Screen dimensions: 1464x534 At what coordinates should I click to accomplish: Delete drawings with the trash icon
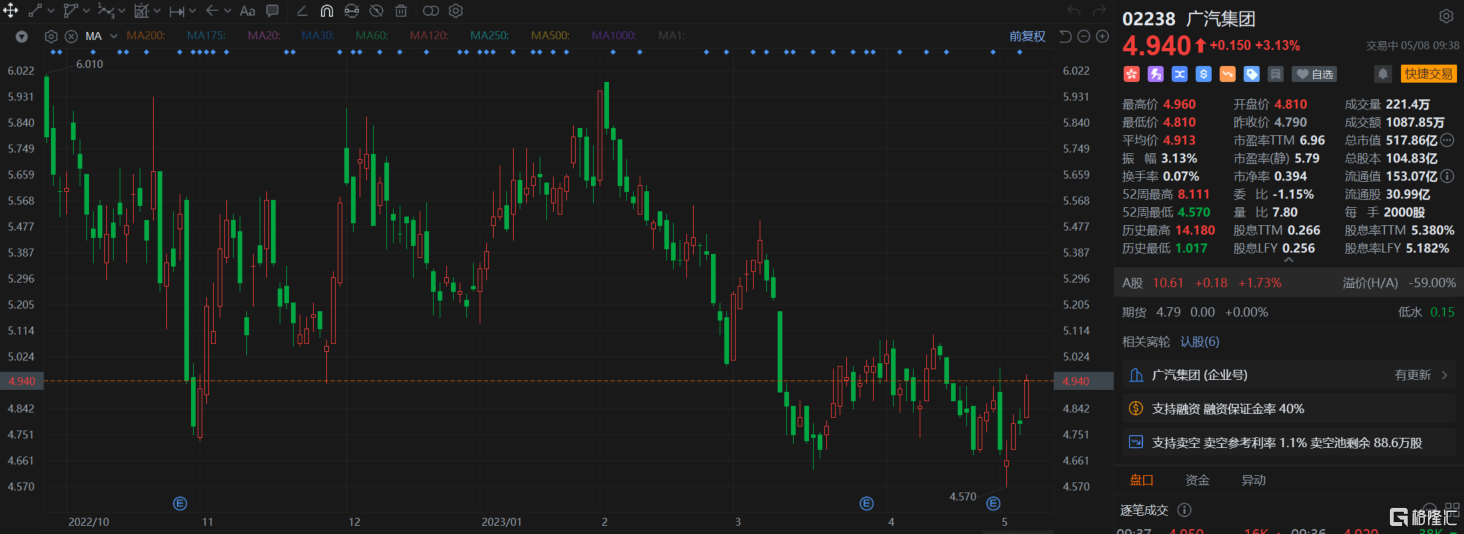point(401,12)
